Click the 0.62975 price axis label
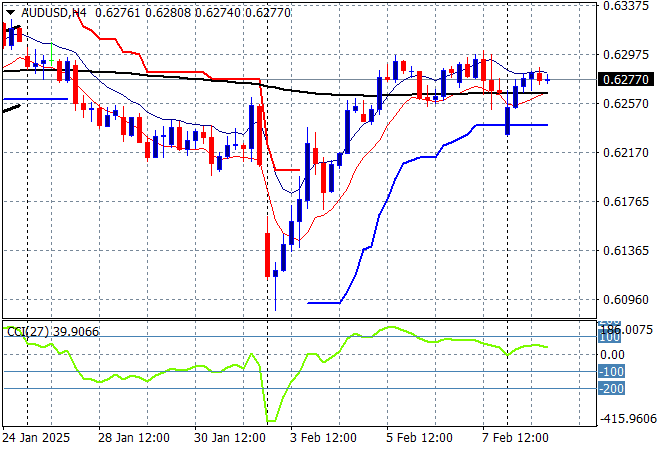This screenshot has width=660, height=450. [626, 55]
